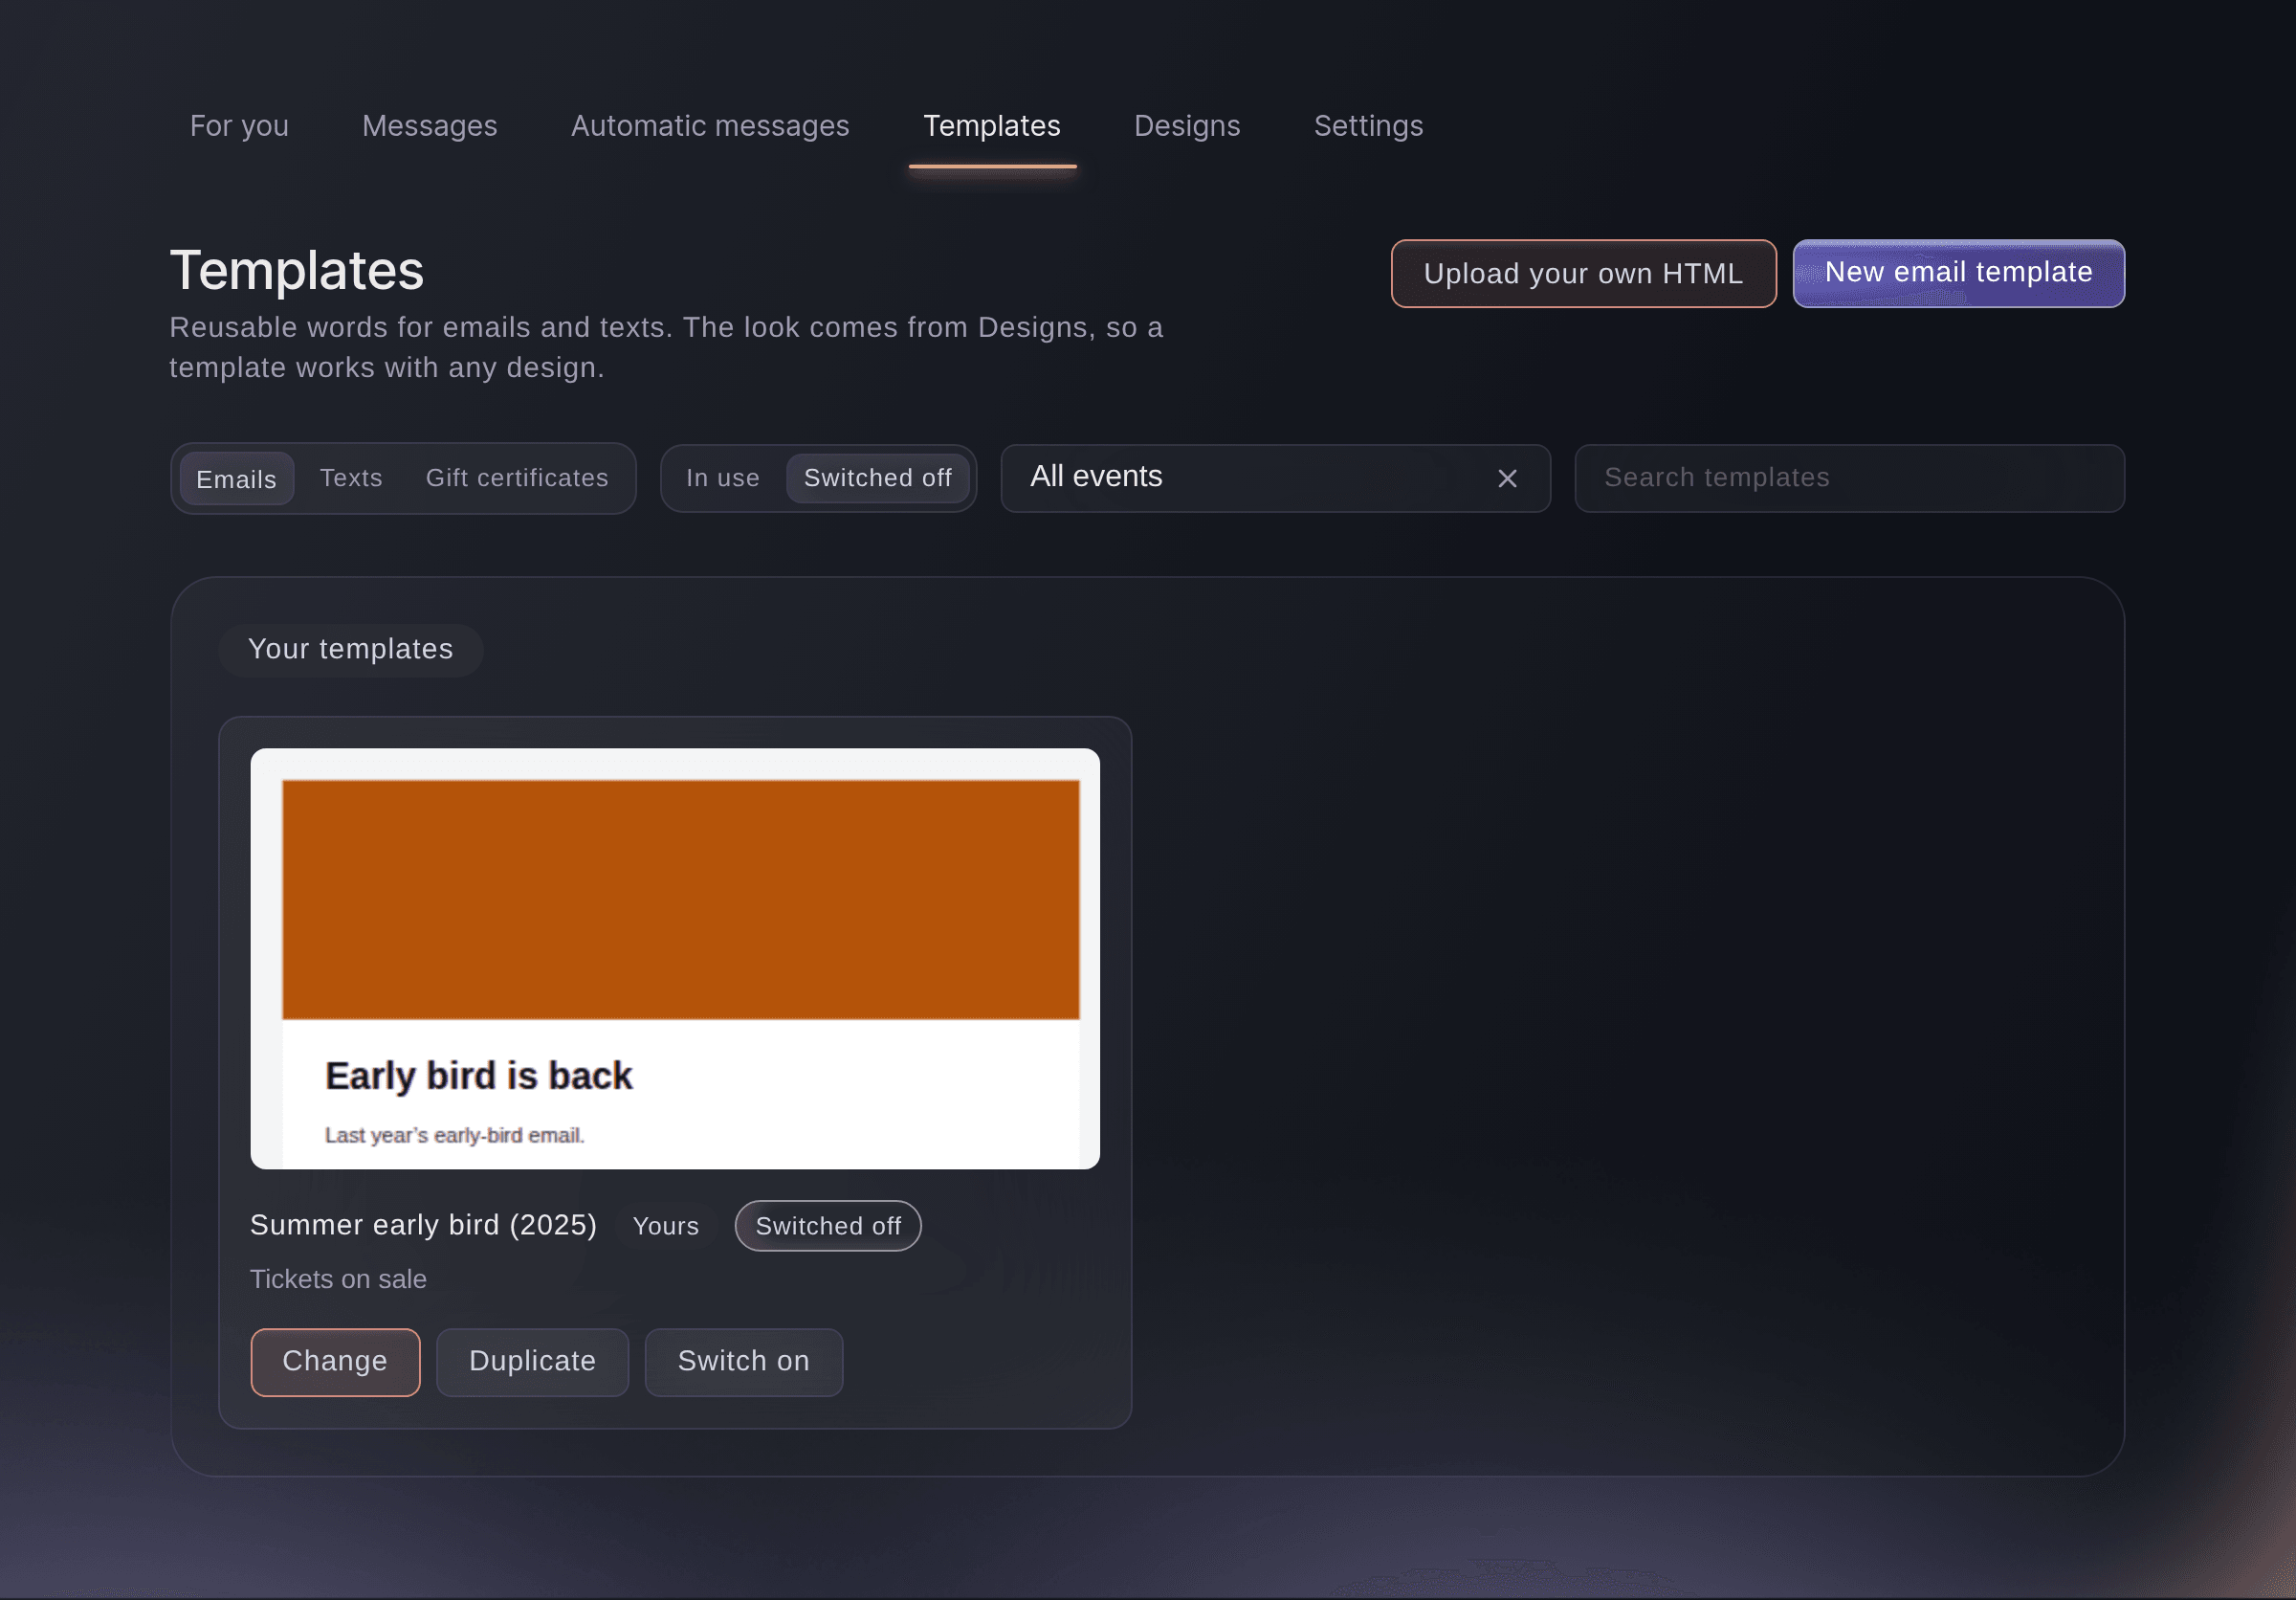This screenshot has width=2296, height=1600.
Task: Select the Emails filter segment
Action: [x=236, y=479]
